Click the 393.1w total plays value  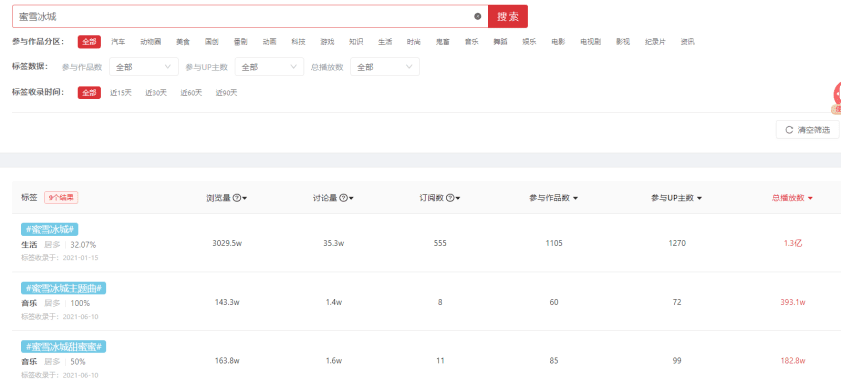point(793,302)
